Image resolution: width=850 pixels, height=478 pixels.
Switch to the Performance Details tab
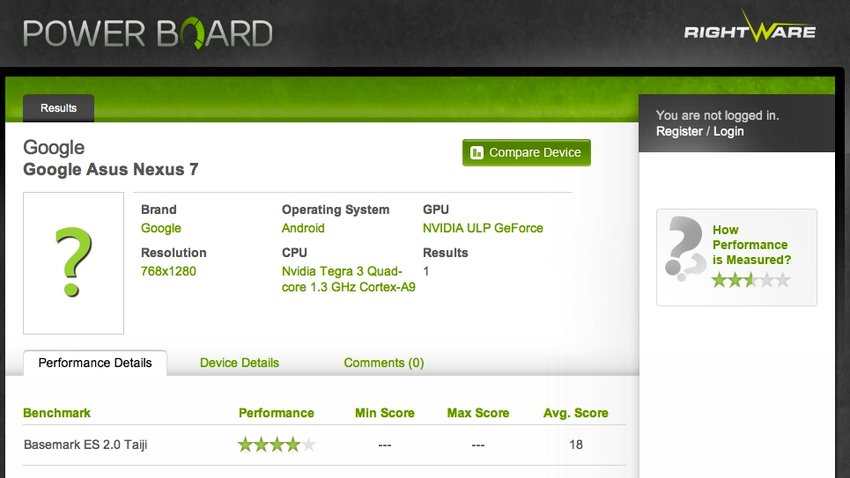click(95, 363)
